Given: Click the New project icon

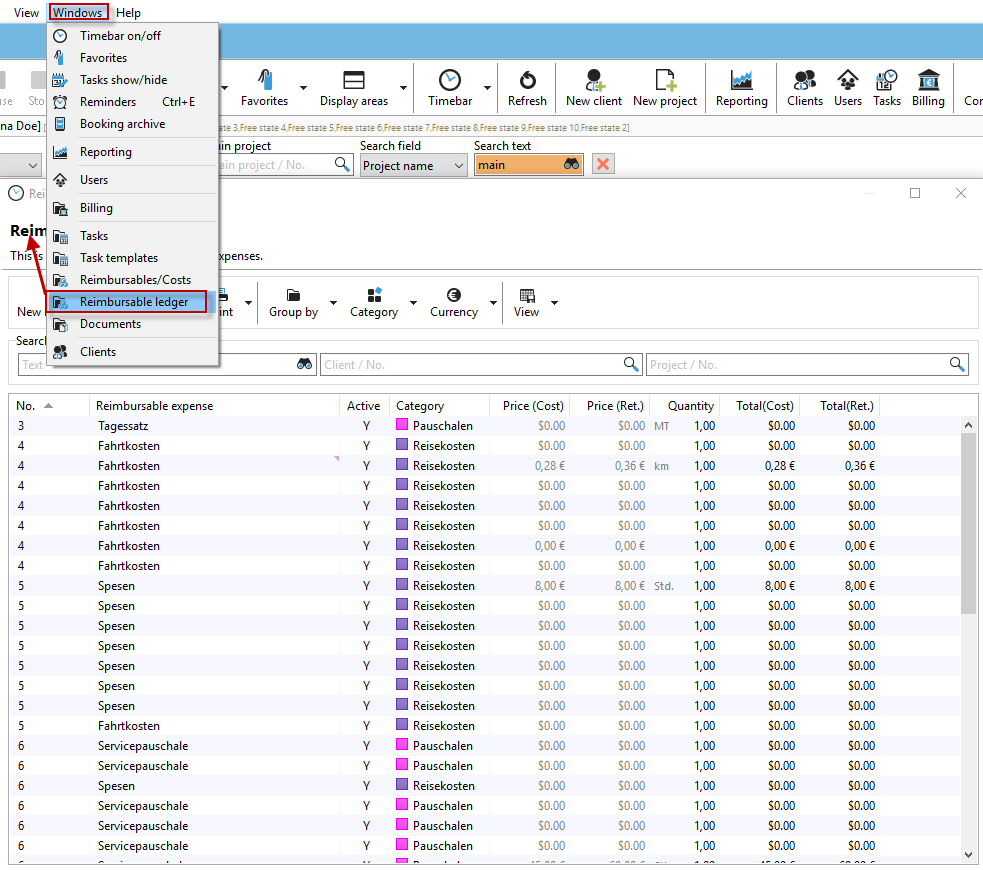Looking at the screenshot, I should coord(665,88).
